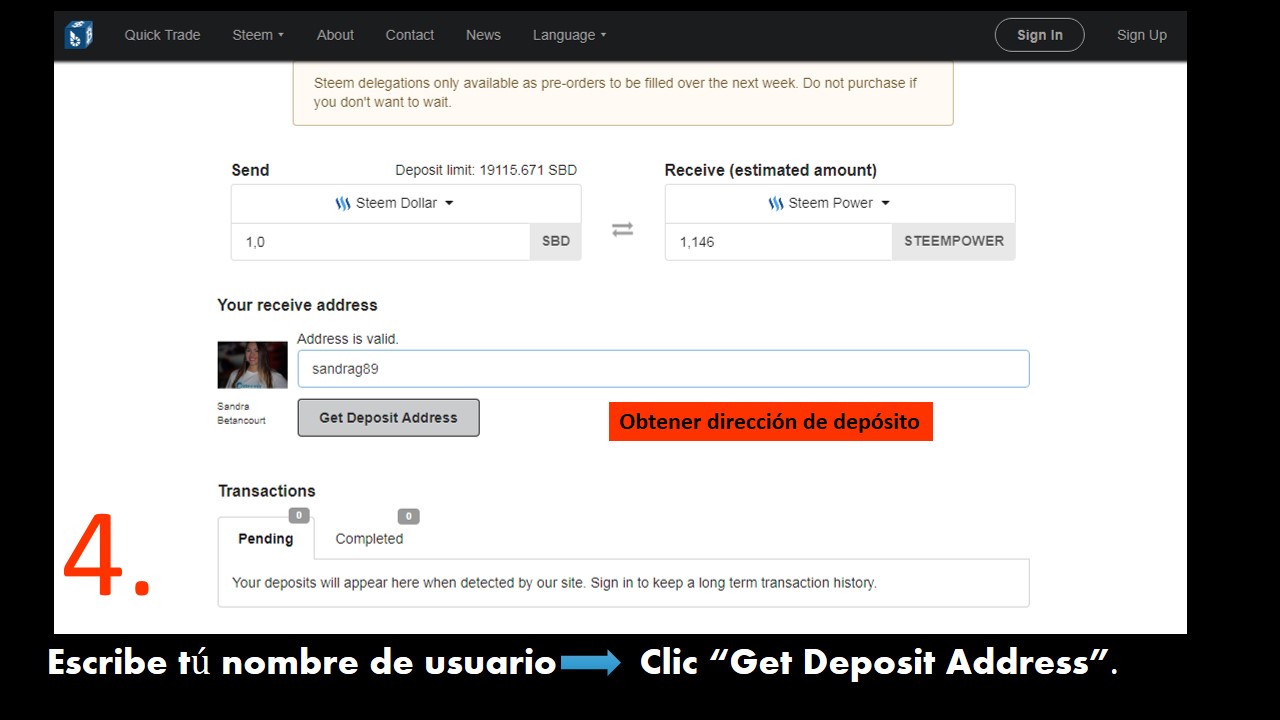Viewport: 1280px width, 720px height.
Task: Click Sandra Betancourt's profile avatar thumbnail
Action: click(x=252, y=365)
